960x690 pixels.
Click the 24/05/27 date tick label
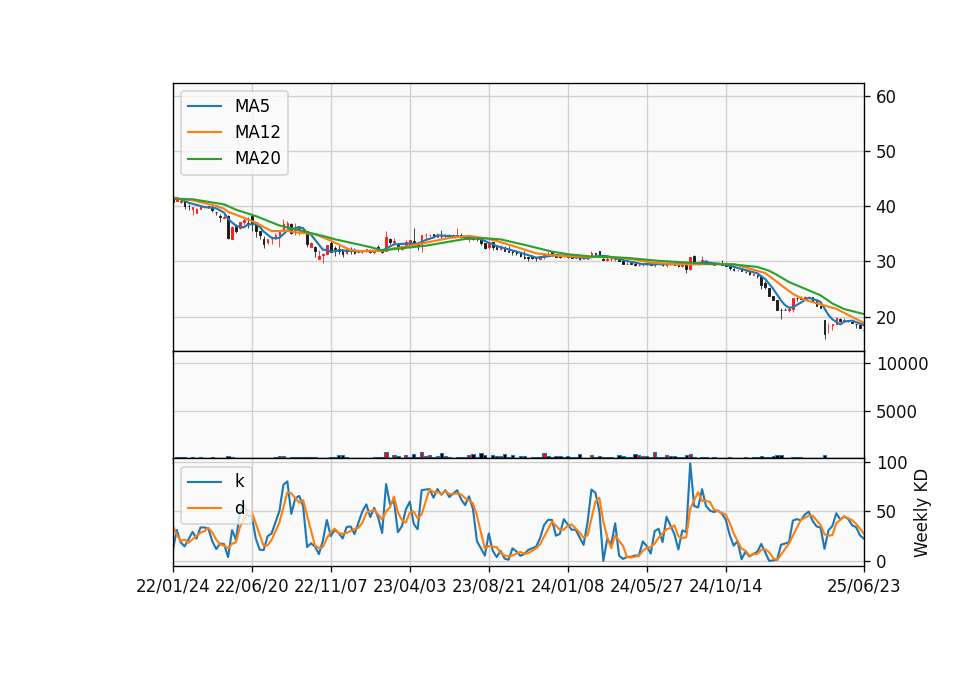pyautogui.click(x=647, y=587)
